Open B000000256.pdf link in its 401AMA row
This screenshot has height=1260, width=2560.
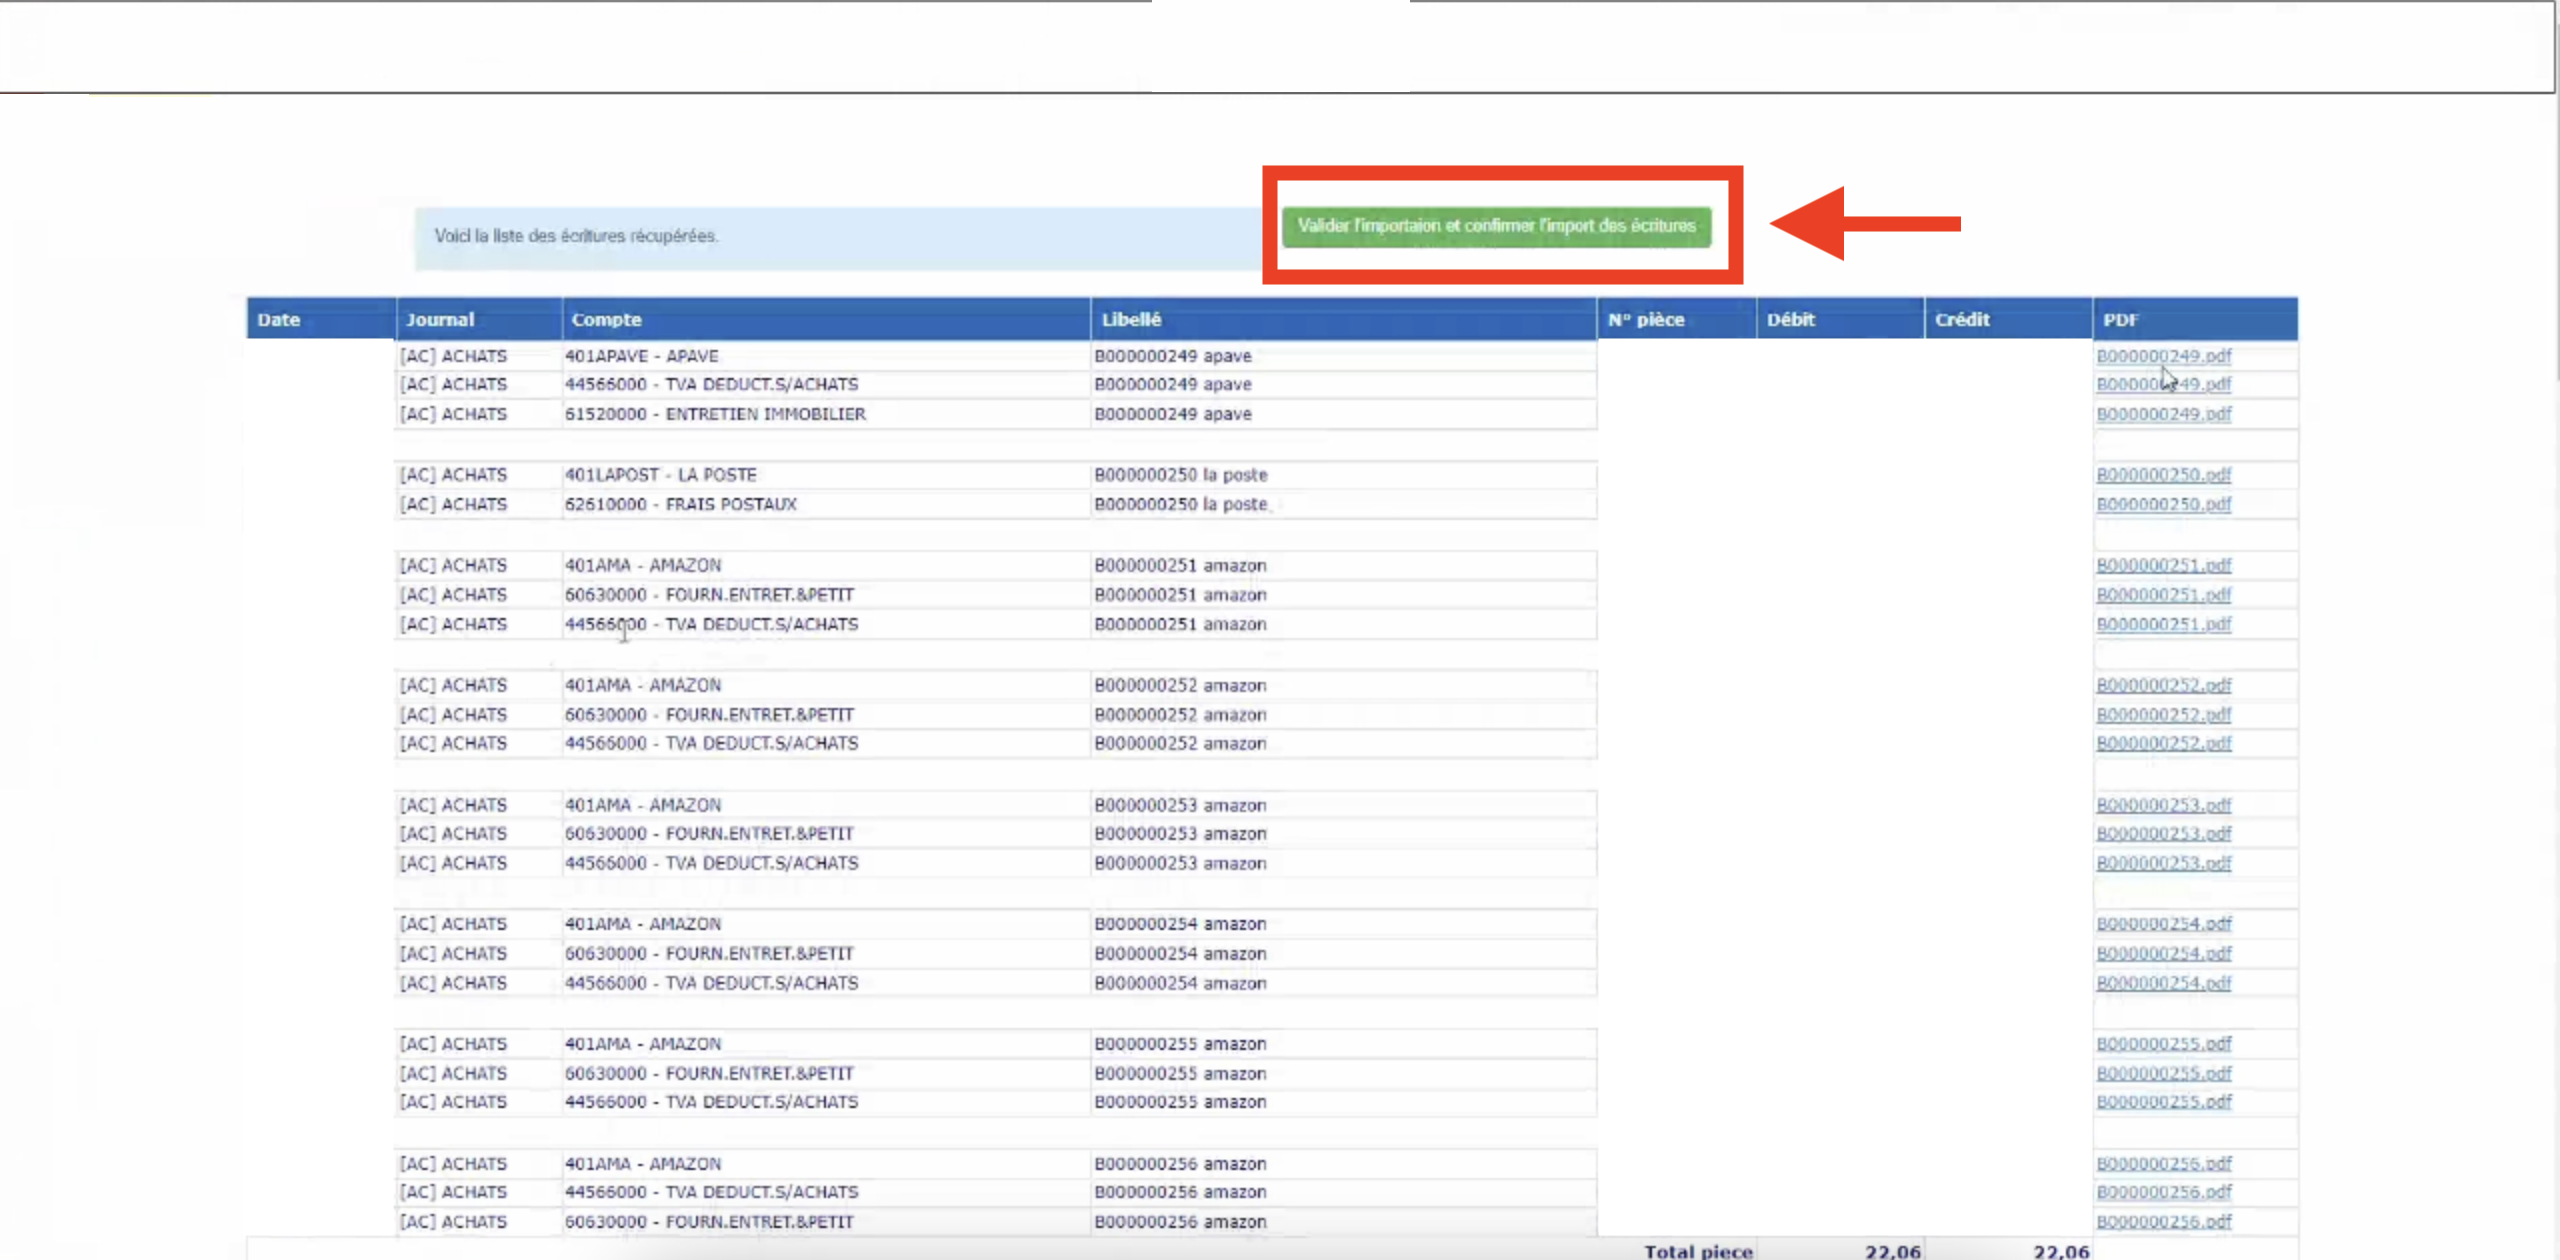coord(2163,1164)
